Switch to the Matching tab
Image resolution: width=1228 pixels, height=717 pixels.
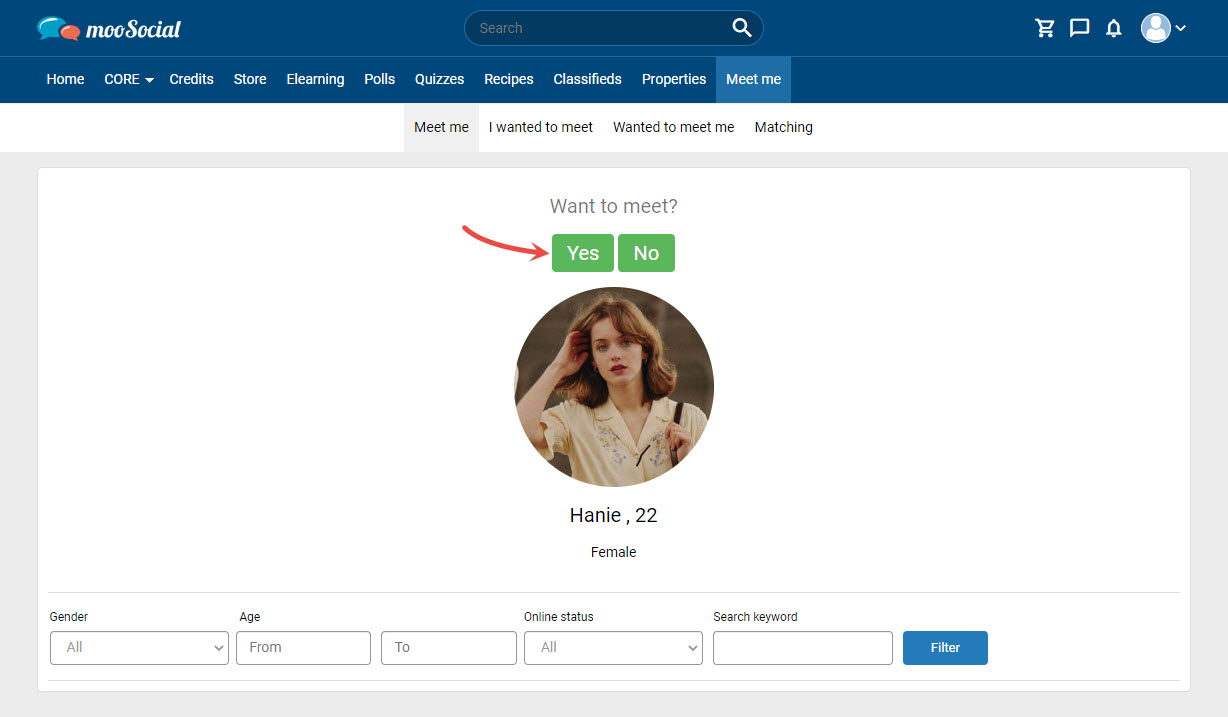click(784, 127)
